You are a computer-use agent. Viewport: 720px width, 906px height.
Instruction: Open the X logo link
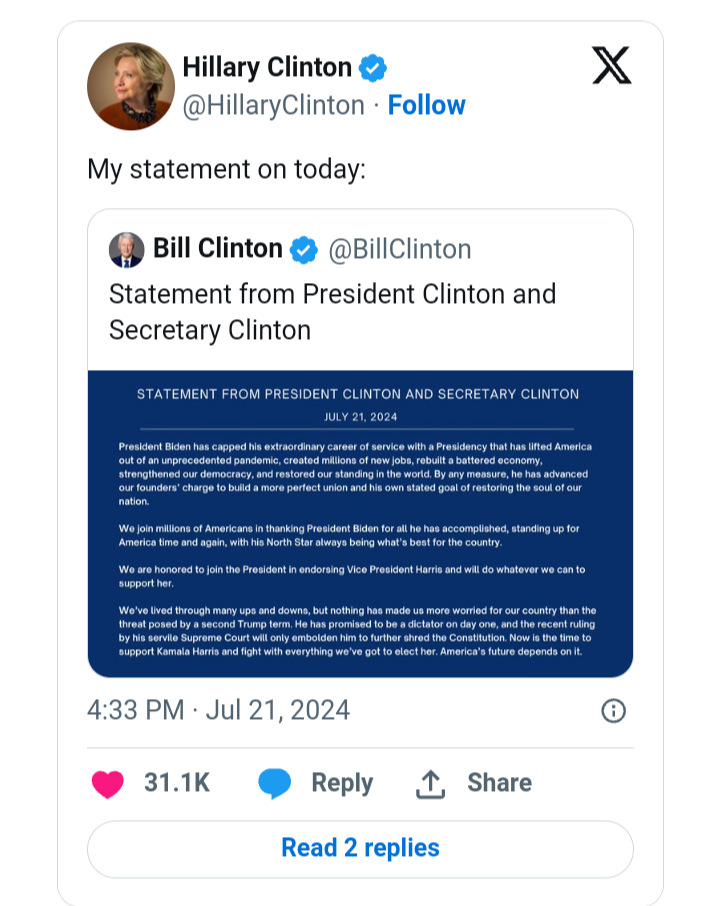coord(611,65)
